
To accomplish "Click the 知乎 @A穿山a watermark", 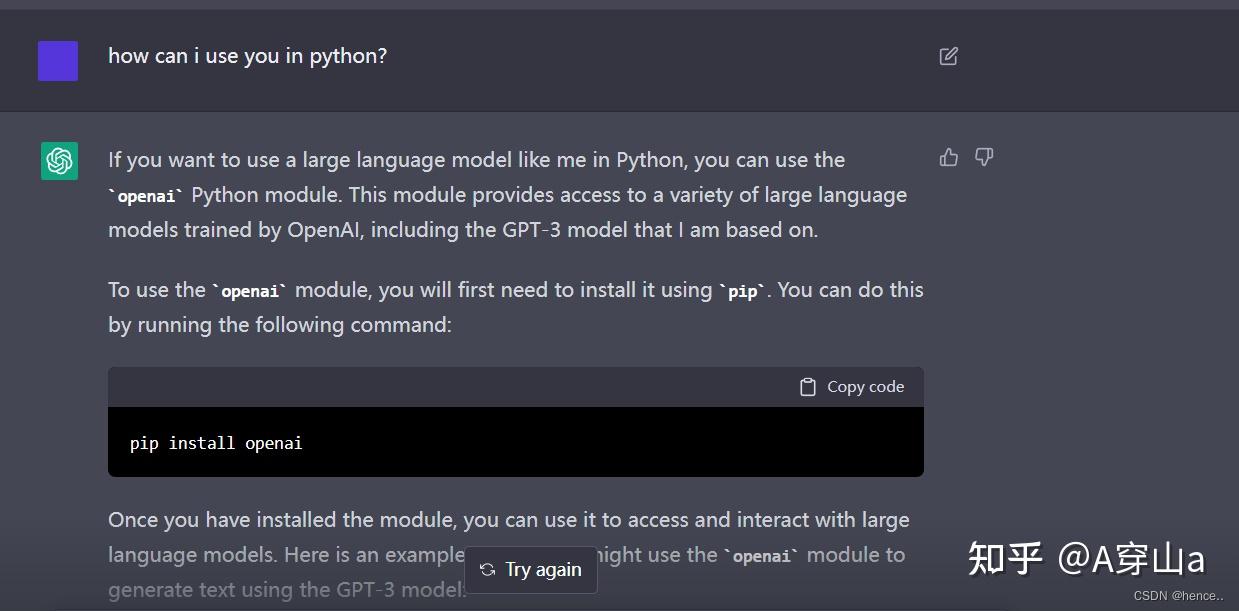I will 1087,558.
